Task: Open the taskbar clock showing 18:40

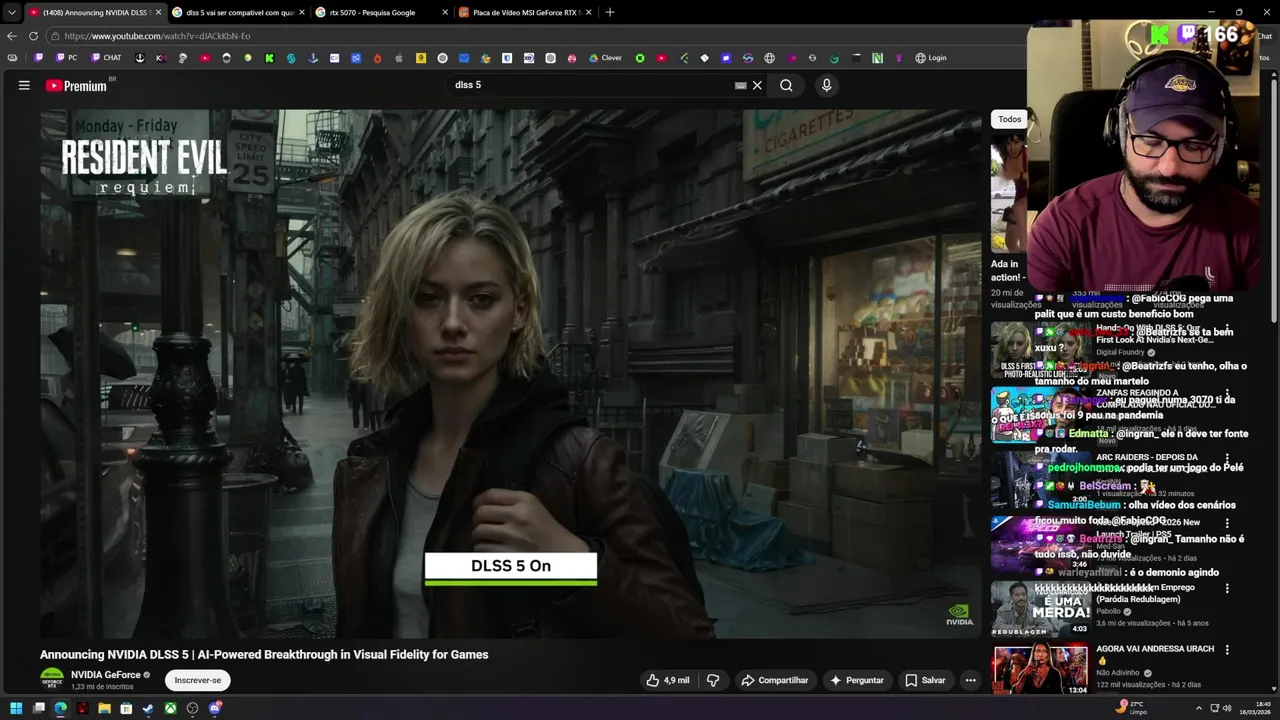Action: 1254,708
